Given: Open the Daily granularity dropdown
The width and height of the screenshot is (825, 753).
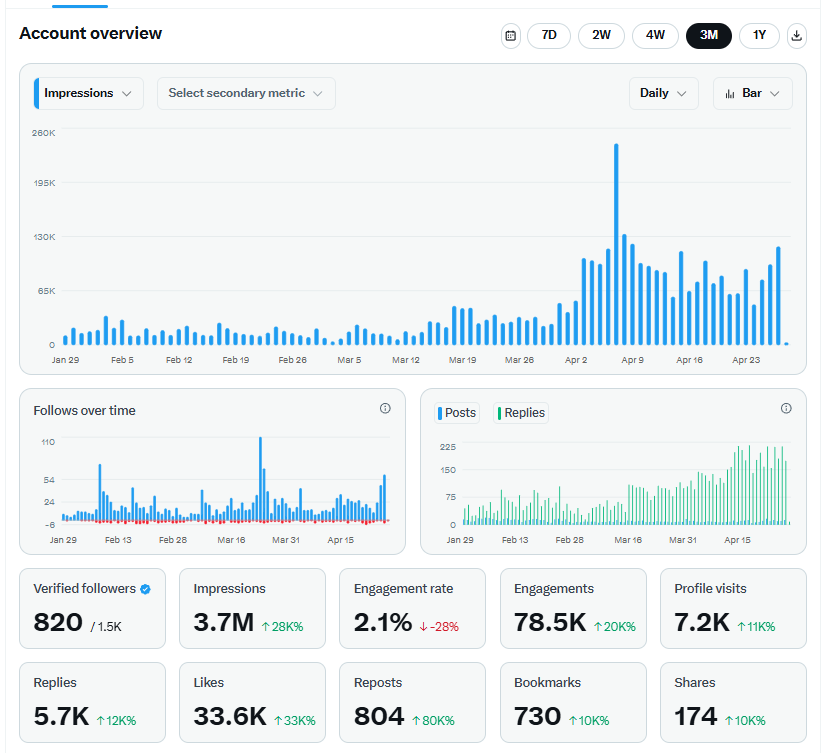Looking at the screenshot, I should pyautogui.click(x=663, y=94).
